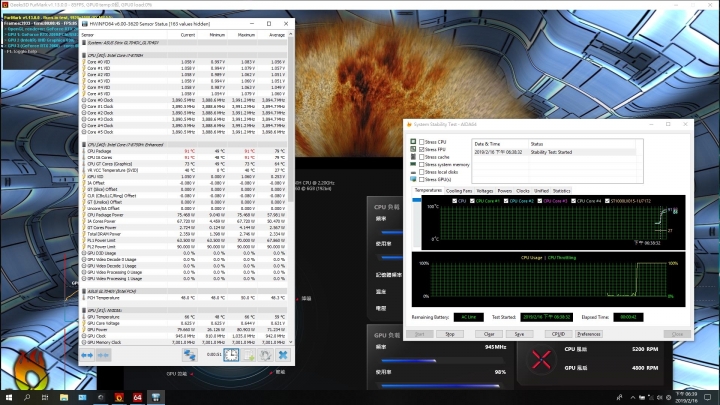Click the GPU usage bar at 90%
Viewport: 720px width, 405px height.
[444, 386]
